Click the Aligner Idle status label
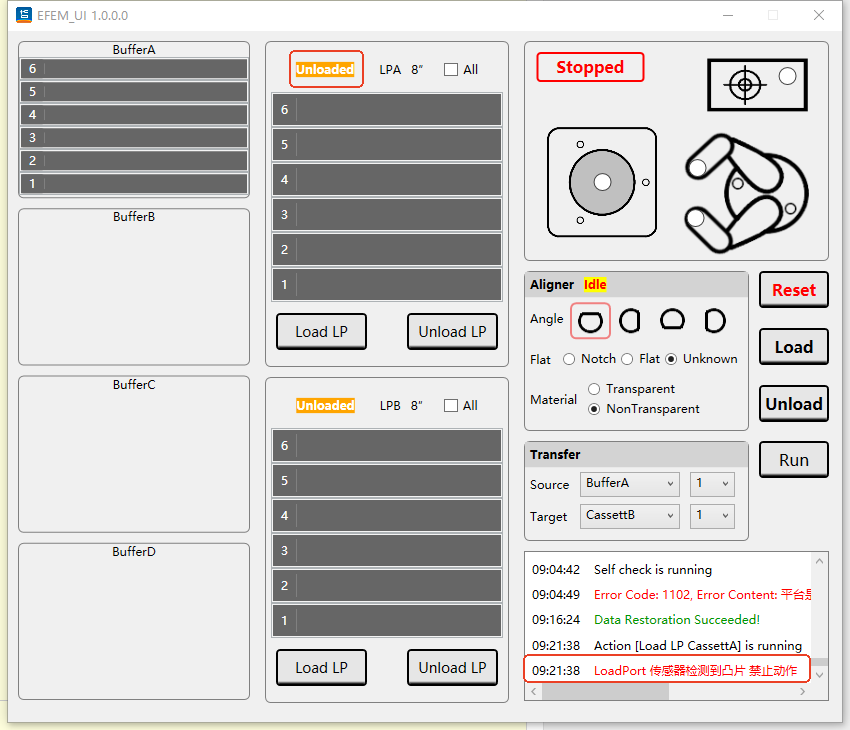This screenshot has width=850, height=730. pos(595,285)
